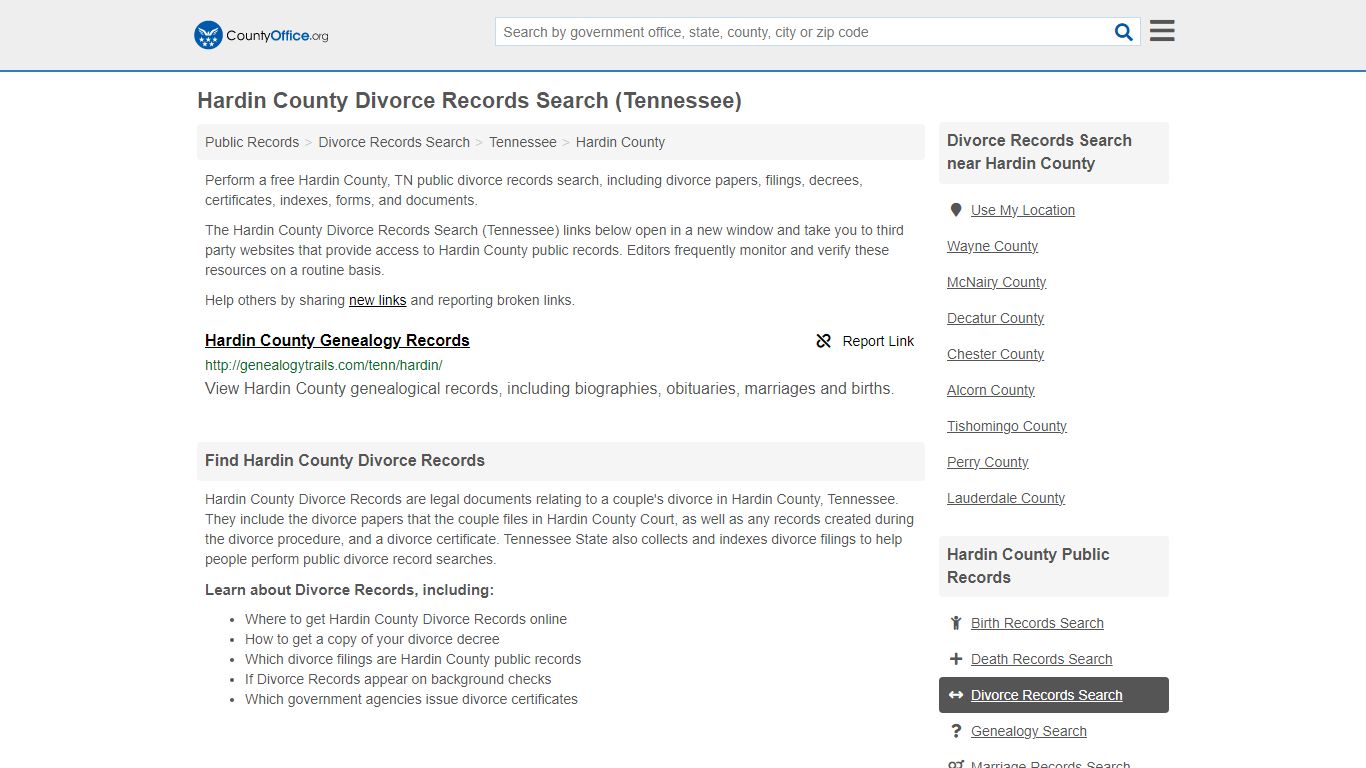Viewport: 1366px width, 768px height.
Task: Click the broken-link Report Link icon
Action: click(824, 341)
